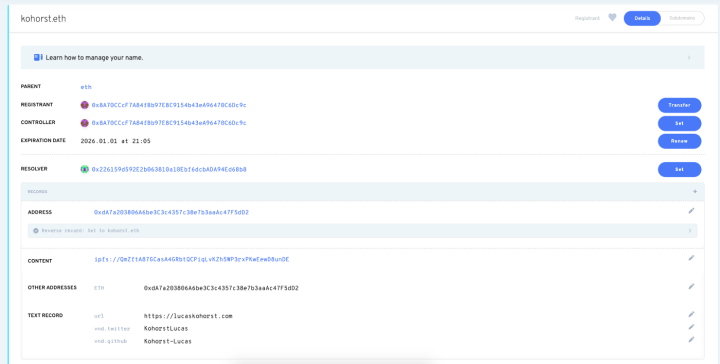Click the 'url' key label
Screen dimensions: 720x364
pyautogui.click(x=99, y=316)
